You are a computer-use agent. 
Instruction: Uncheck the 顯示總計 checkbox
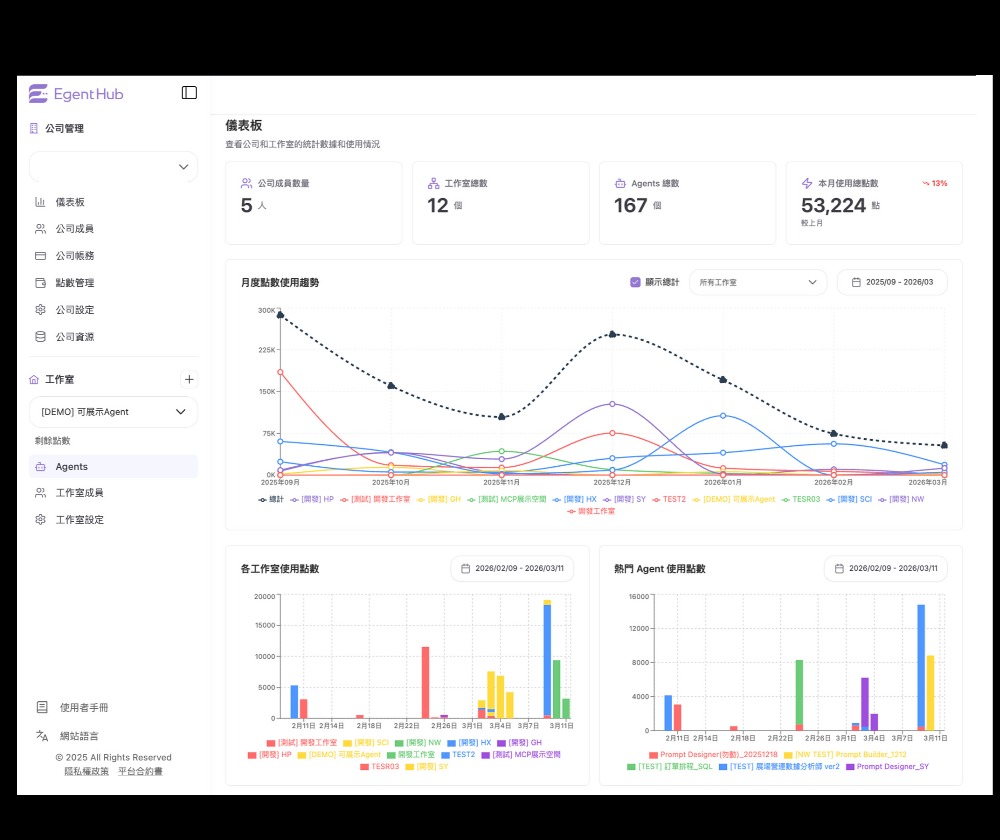click(x=635, y=282)
